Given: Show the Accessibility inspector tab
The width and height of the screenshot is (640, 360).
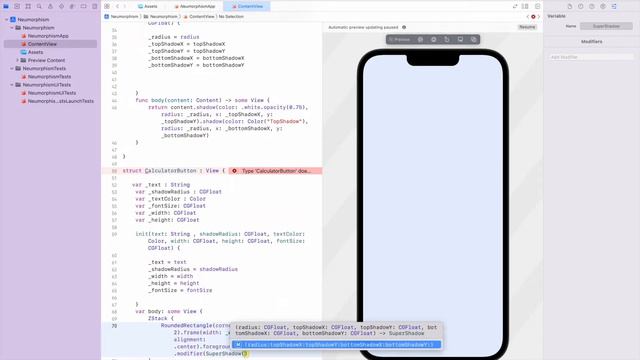Looking at the screenshot, I should coord(603,7).
